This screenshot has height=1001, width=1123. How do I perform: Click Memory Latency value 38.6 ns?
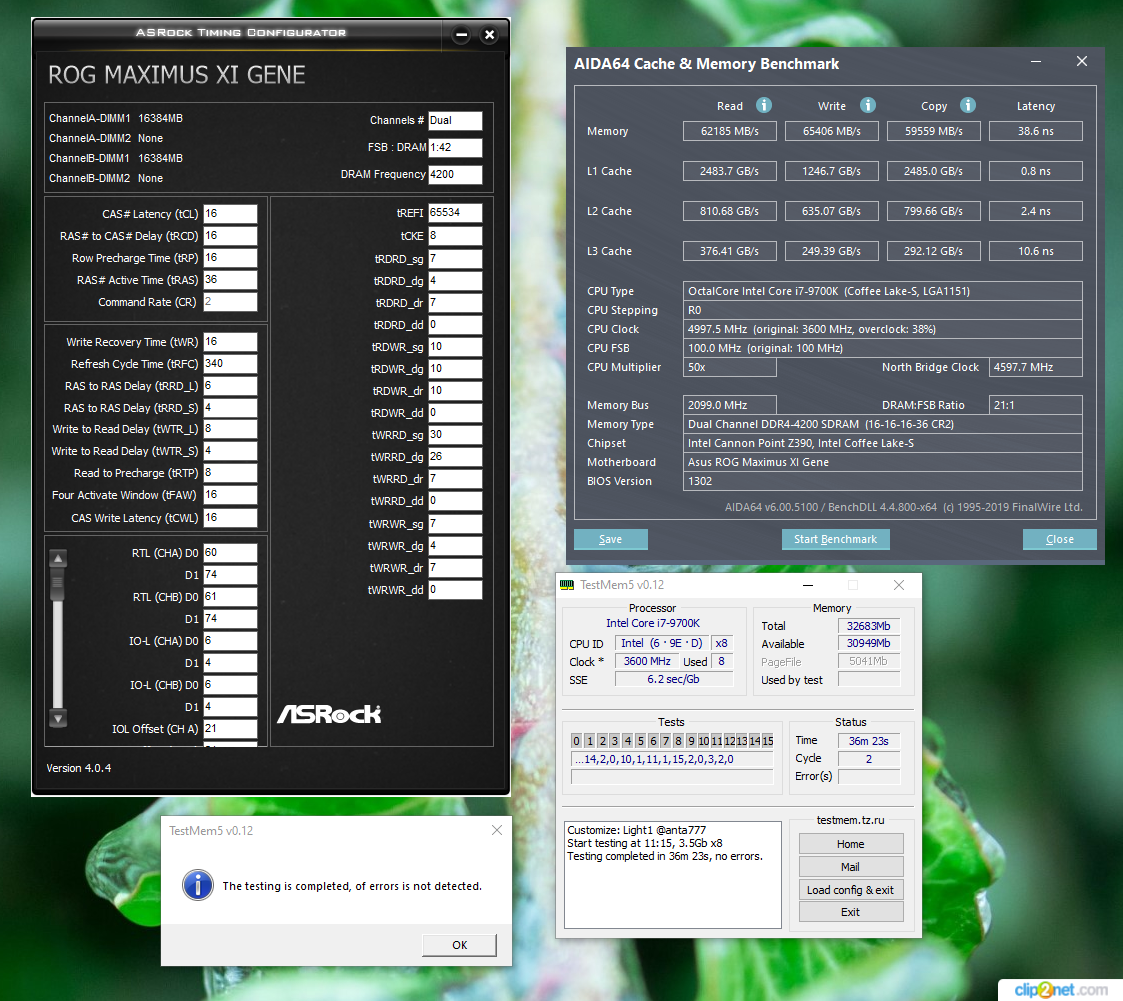tap(1036, 131)
